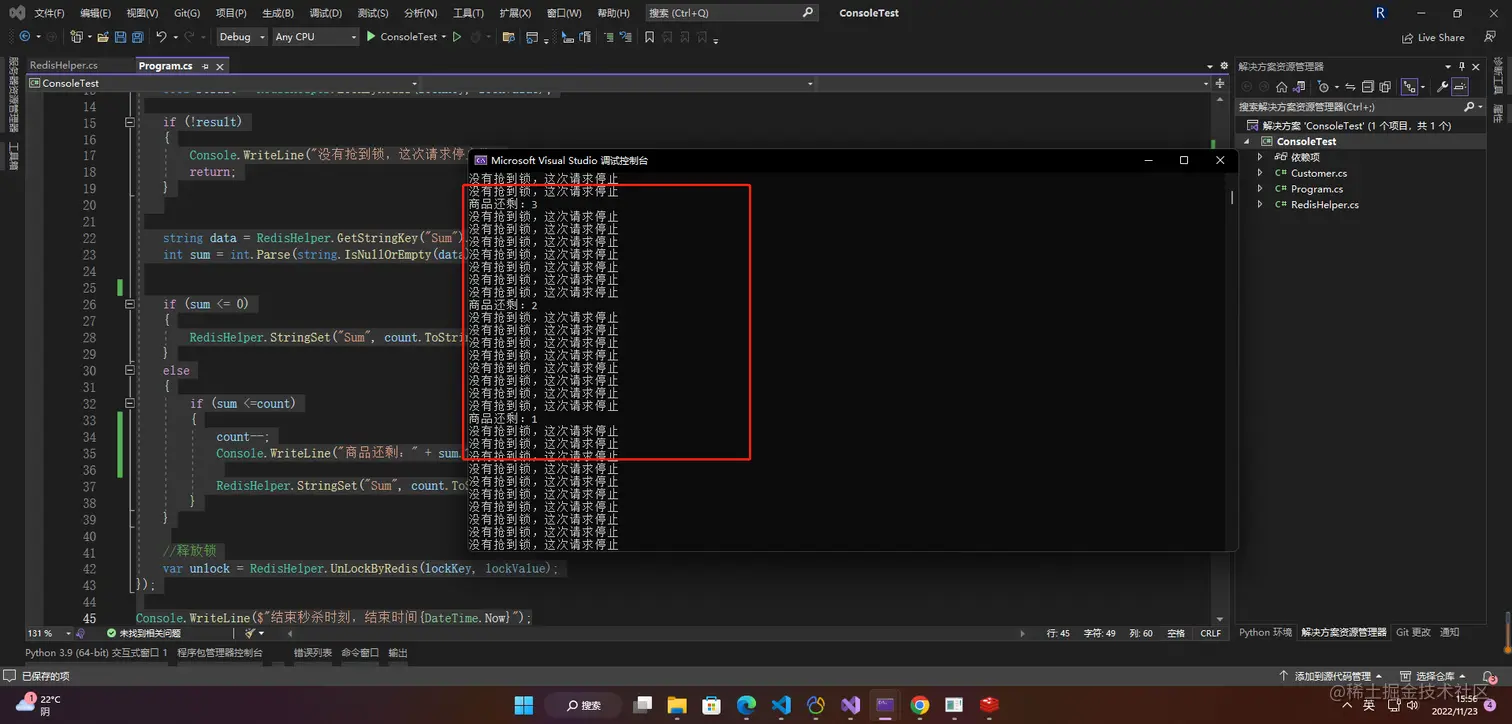
Task: Click the undo arrow icon
Action: pyautogui.click(x=161, y=37)
